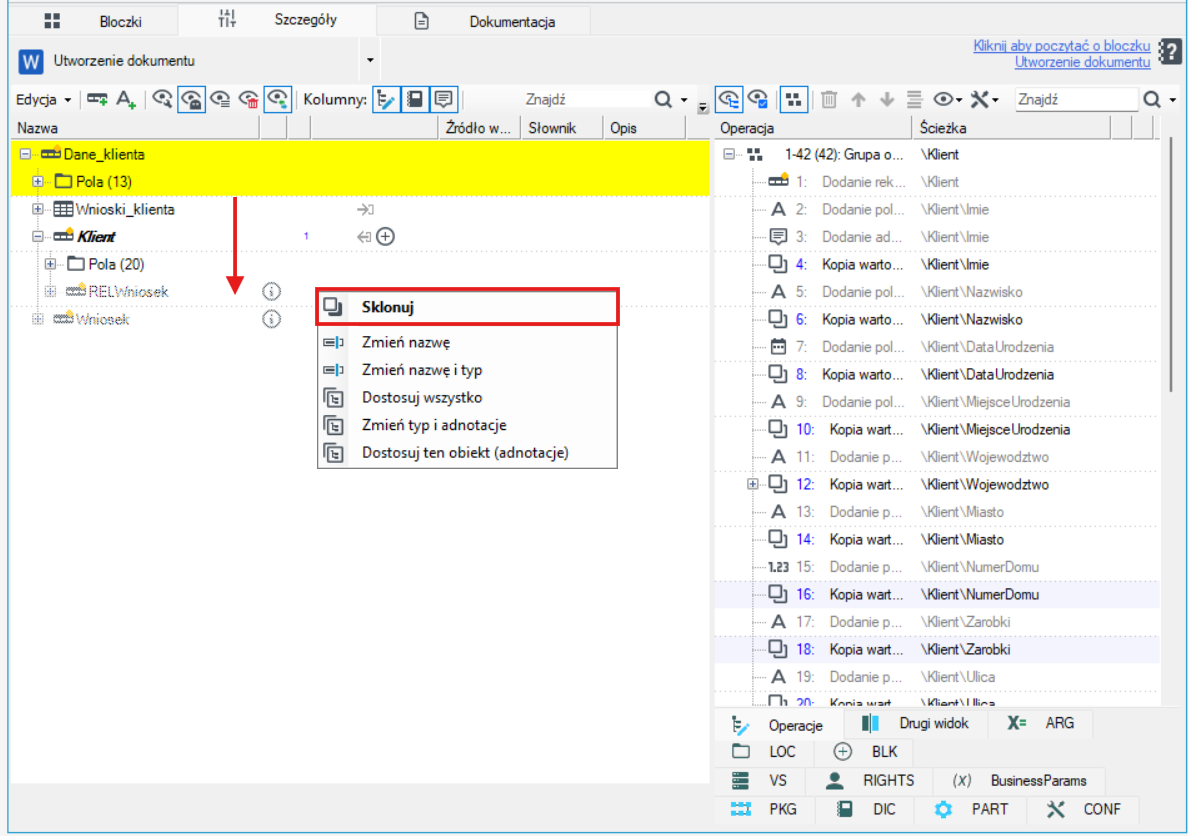The width and height of the screenshot is (1188, 836).
Task: Click the blue W block icon
Action: pyautogui.click(x=30, y=61)
